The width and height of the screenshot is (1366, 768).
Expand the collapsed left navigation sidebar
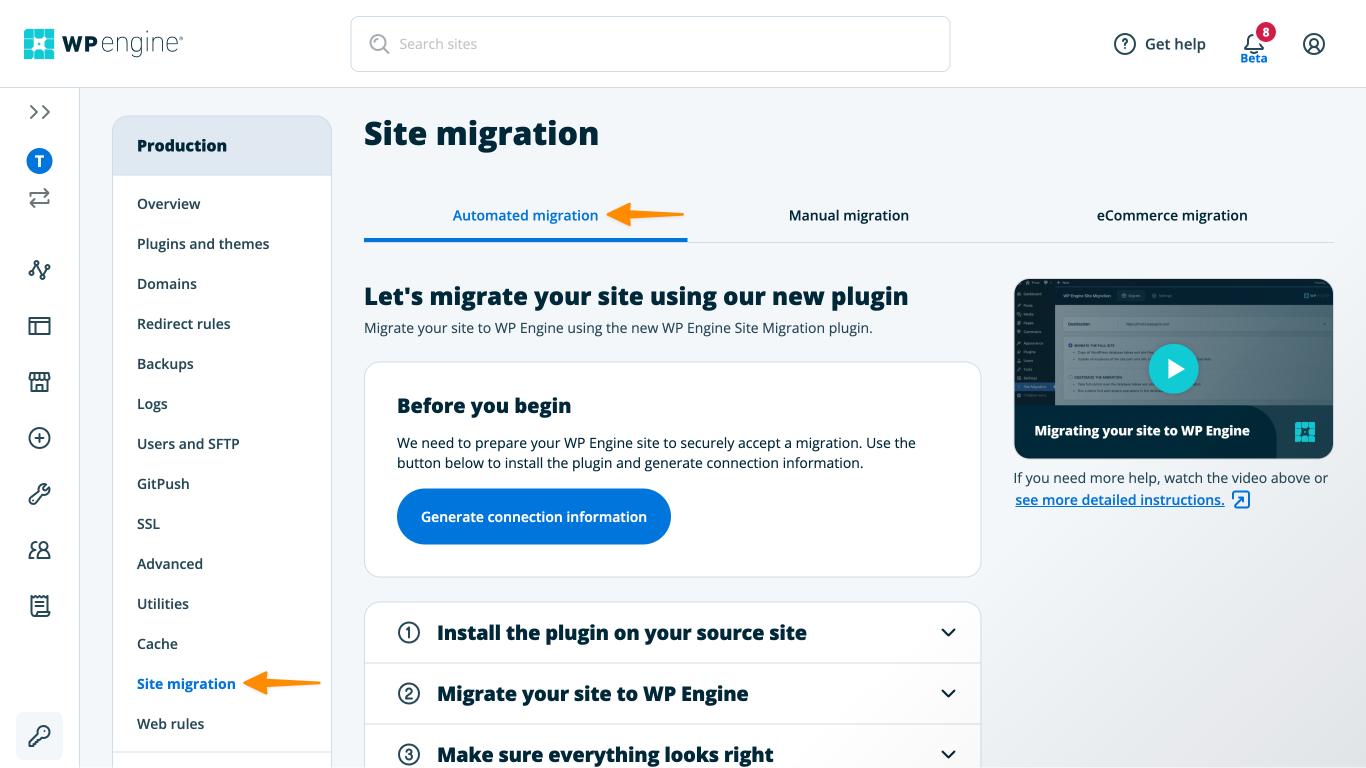pyautogui.click(x=39, y=112)
